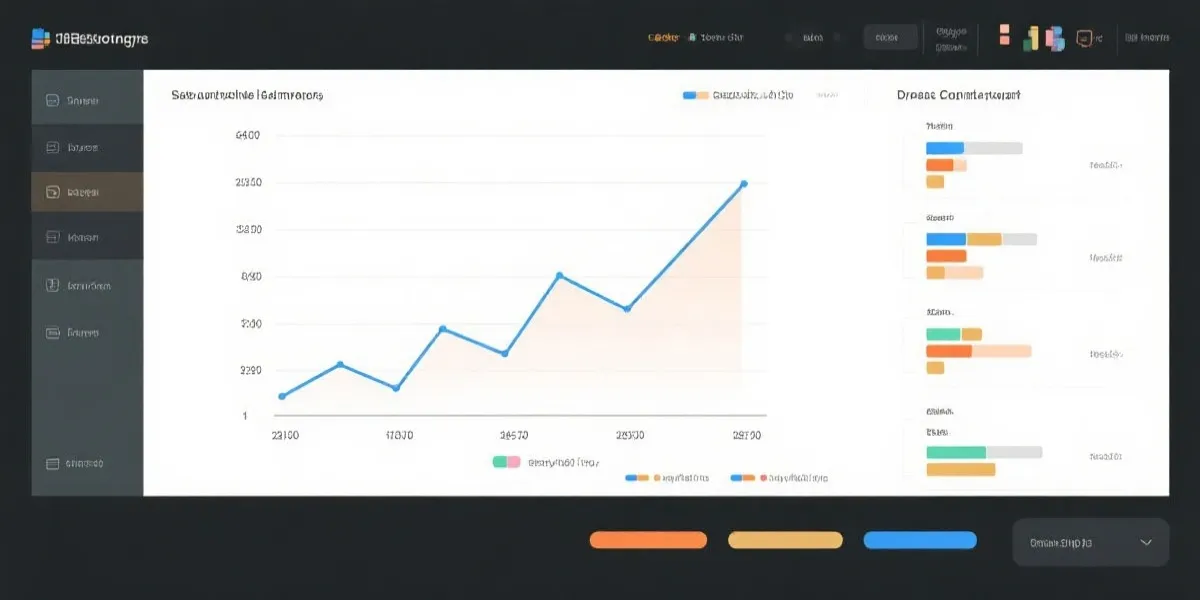Toggle the rightmost blue-orange legend under the chart
Viewport: 1200px width, 600px height.
[743, 479]
